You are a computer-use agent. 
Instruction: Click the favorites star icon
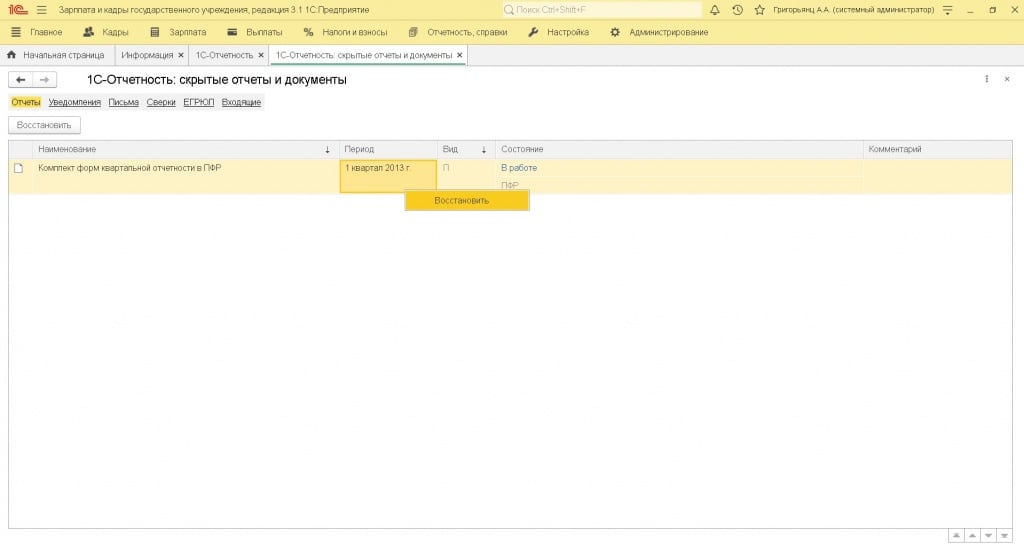pos(759,10)
